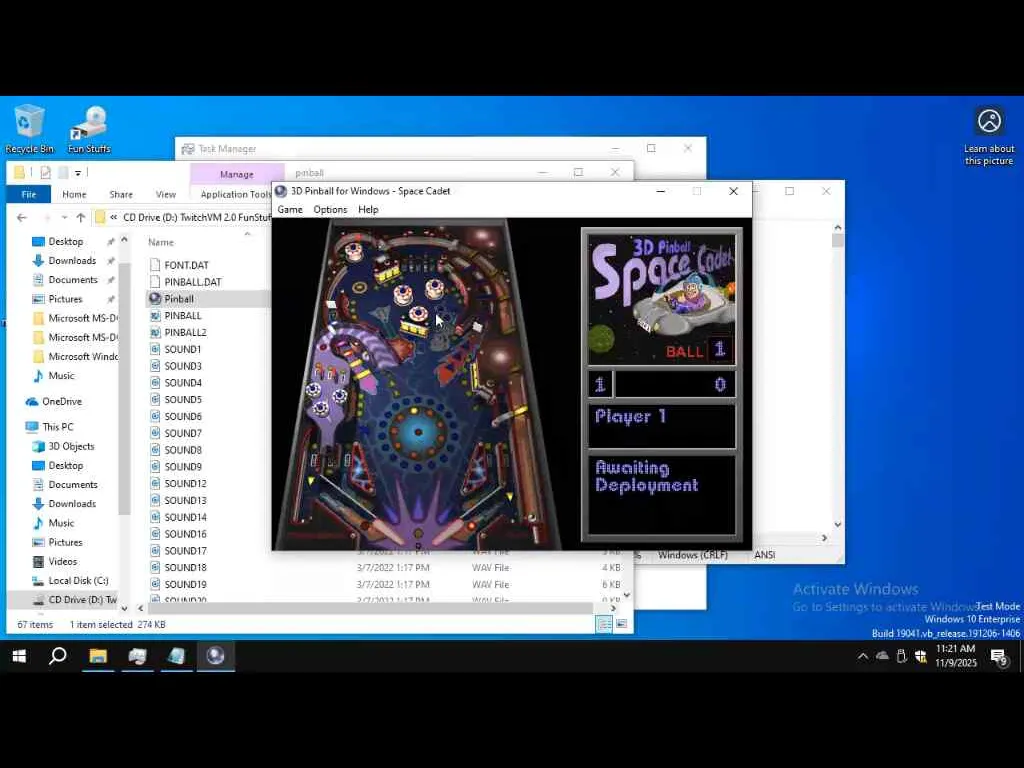Open the Customize Quick Access Toolbar dropdown arrow
Viewport: 1024px width, 768px height.
tap(78, 173)
